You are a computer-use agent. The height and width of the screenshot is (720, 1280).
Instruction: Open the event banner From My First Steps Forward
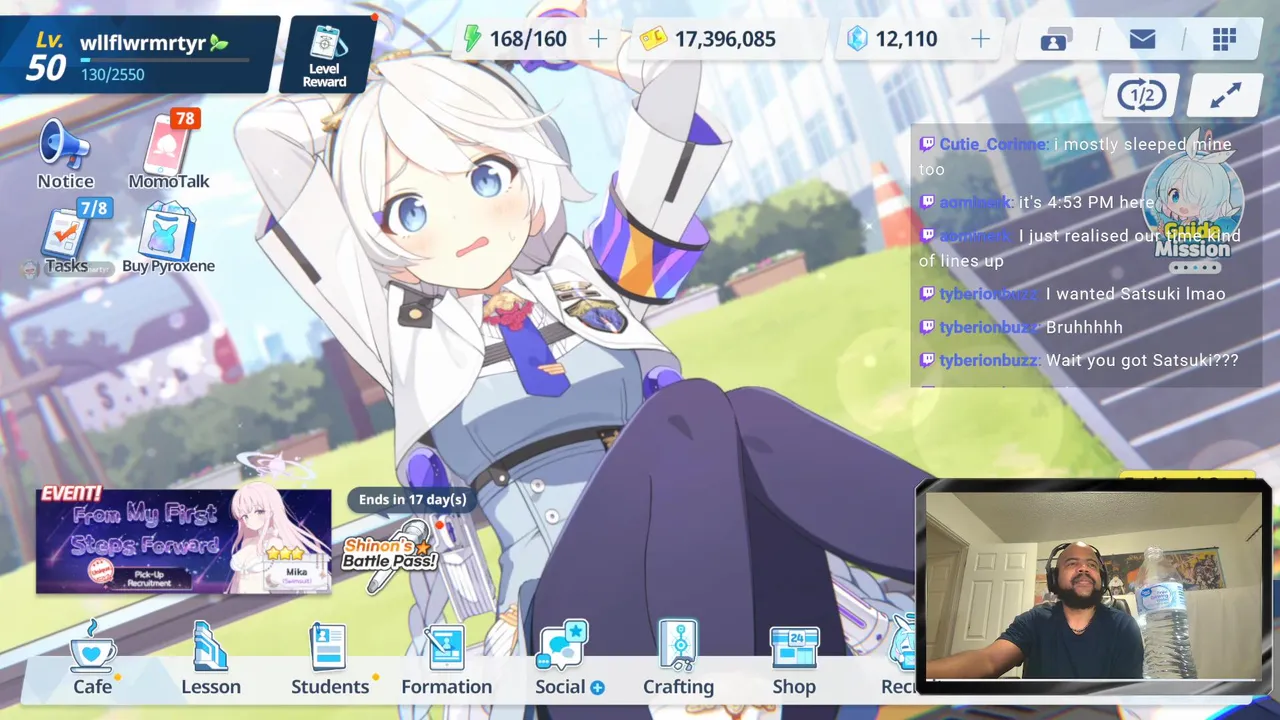coord(184,541)
